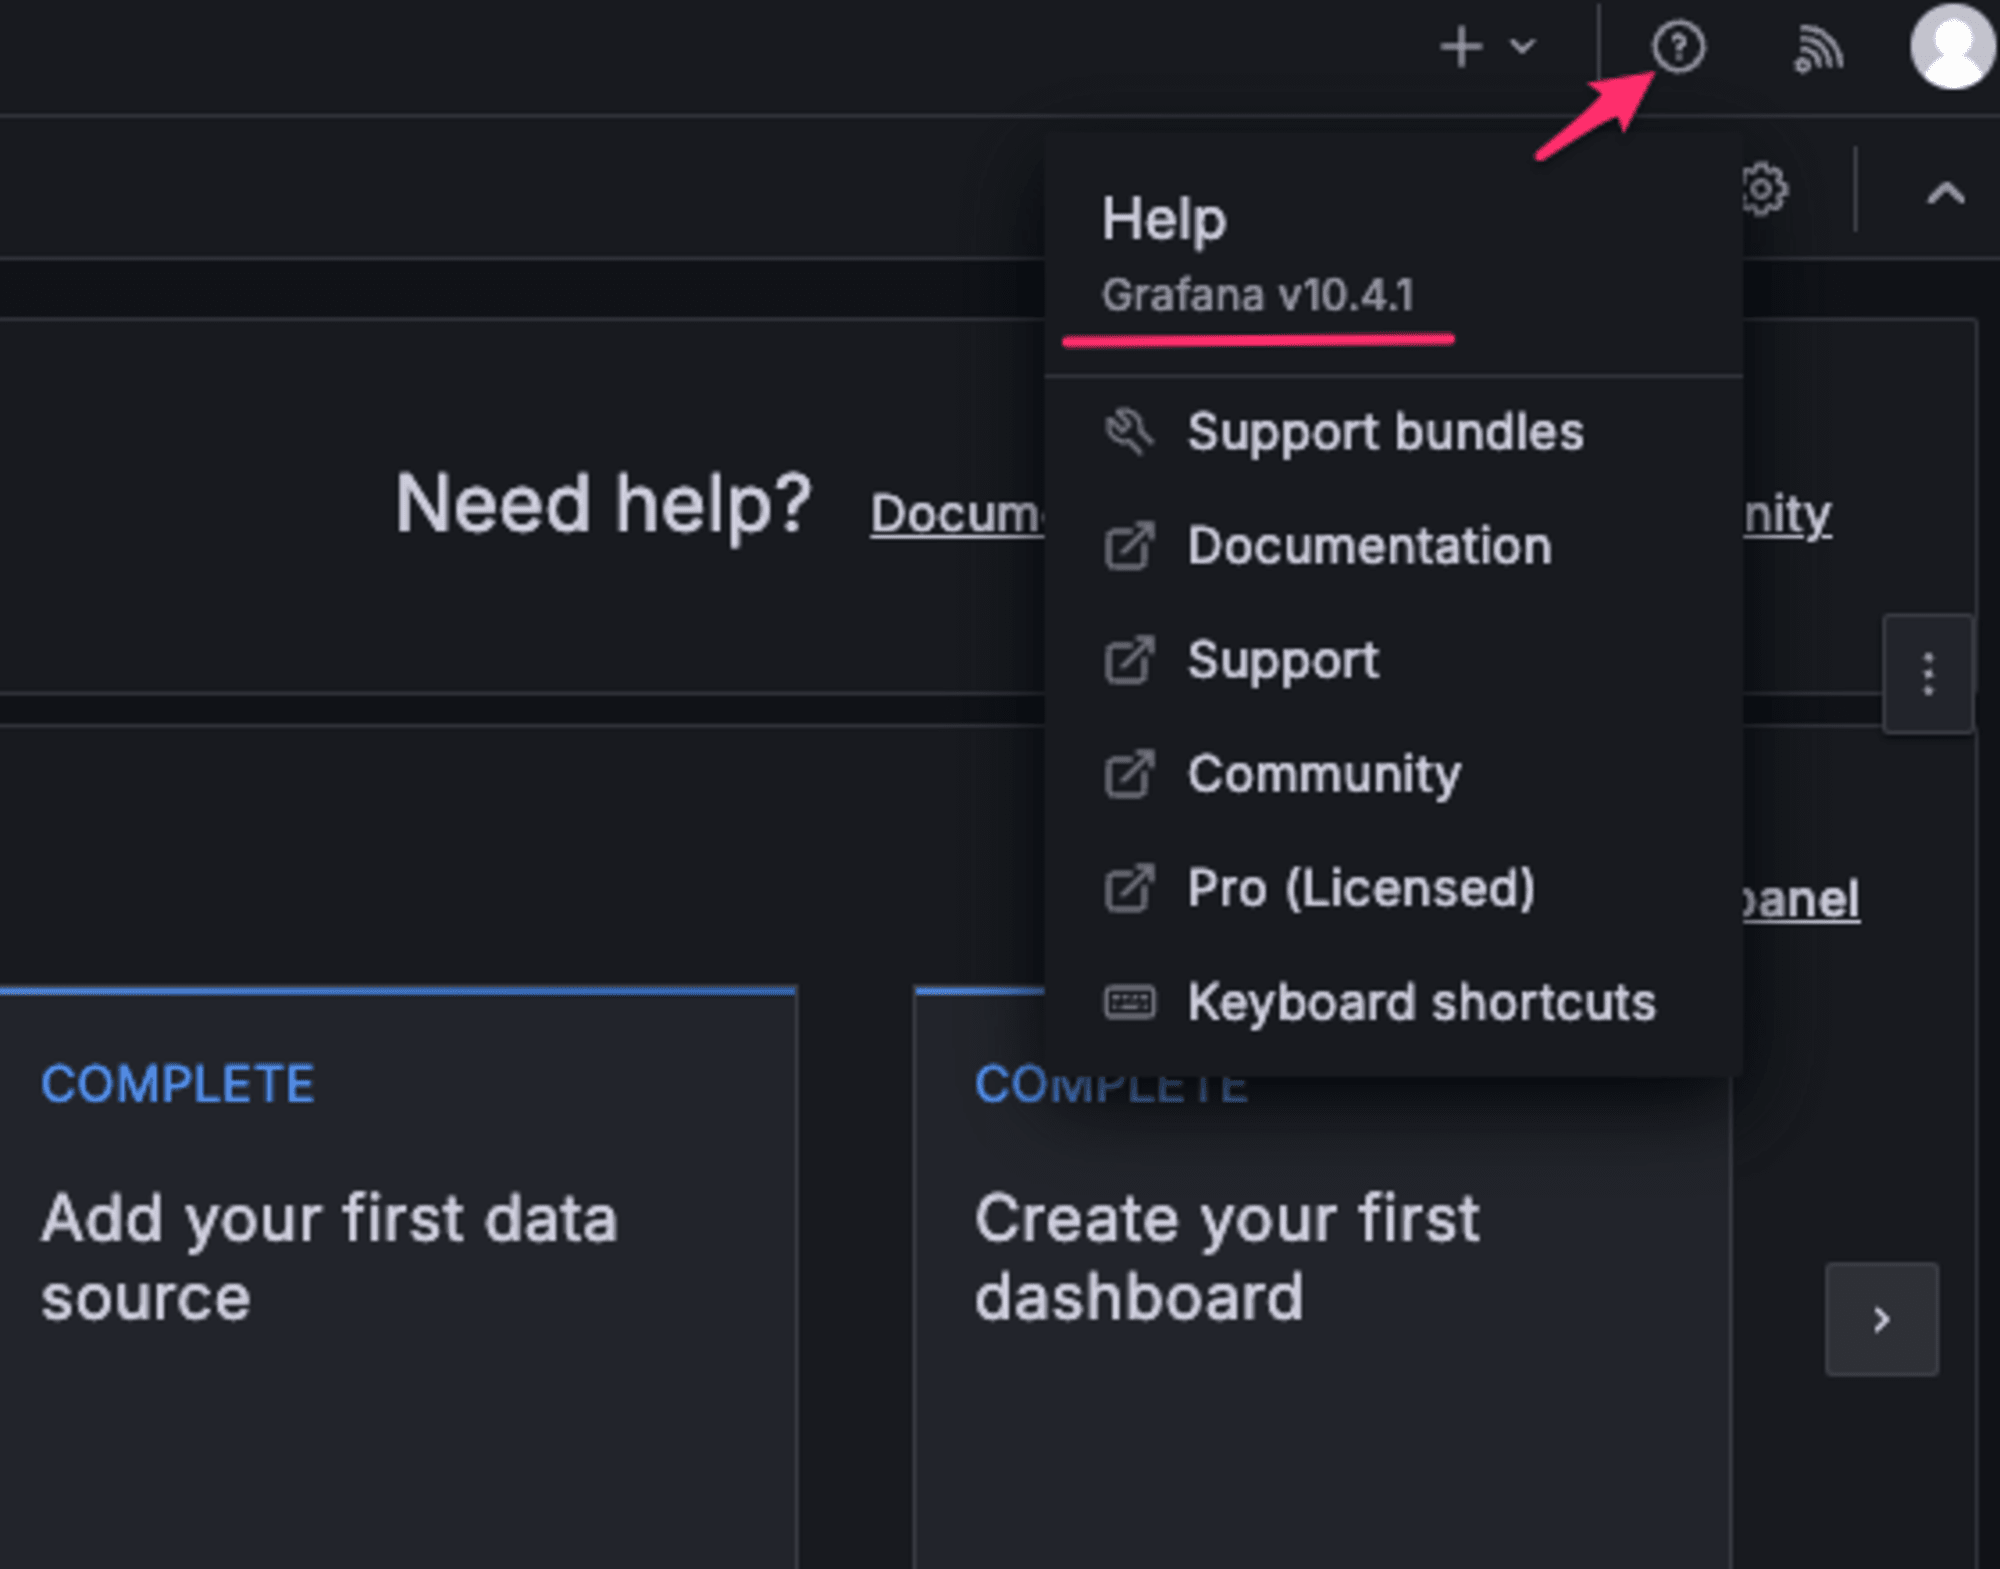
Task: Click the Need help? heading
Action: pos(603,504)
